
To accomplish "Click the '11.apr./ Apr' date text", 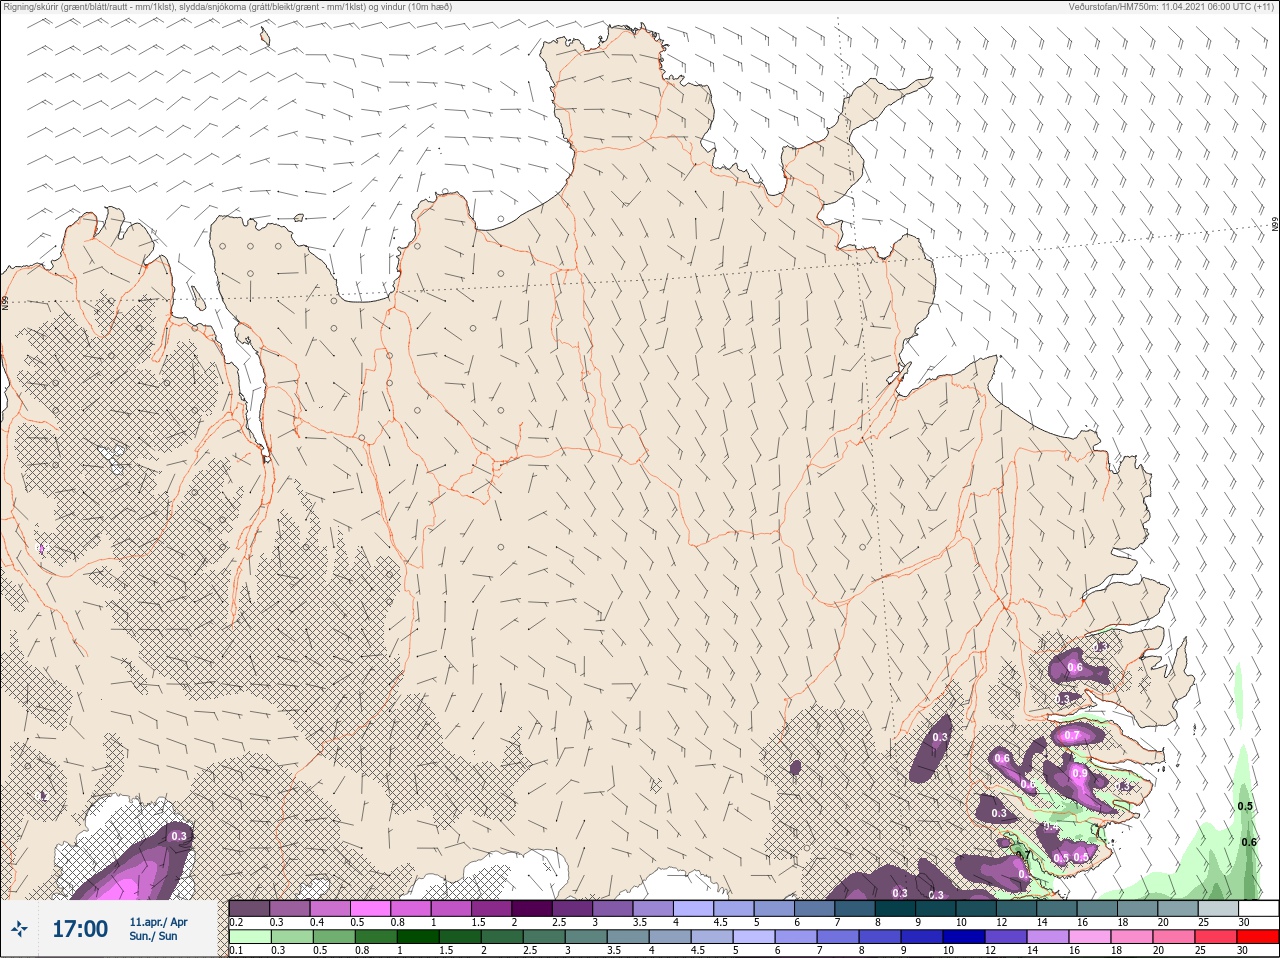I will [x=158, y=922].
